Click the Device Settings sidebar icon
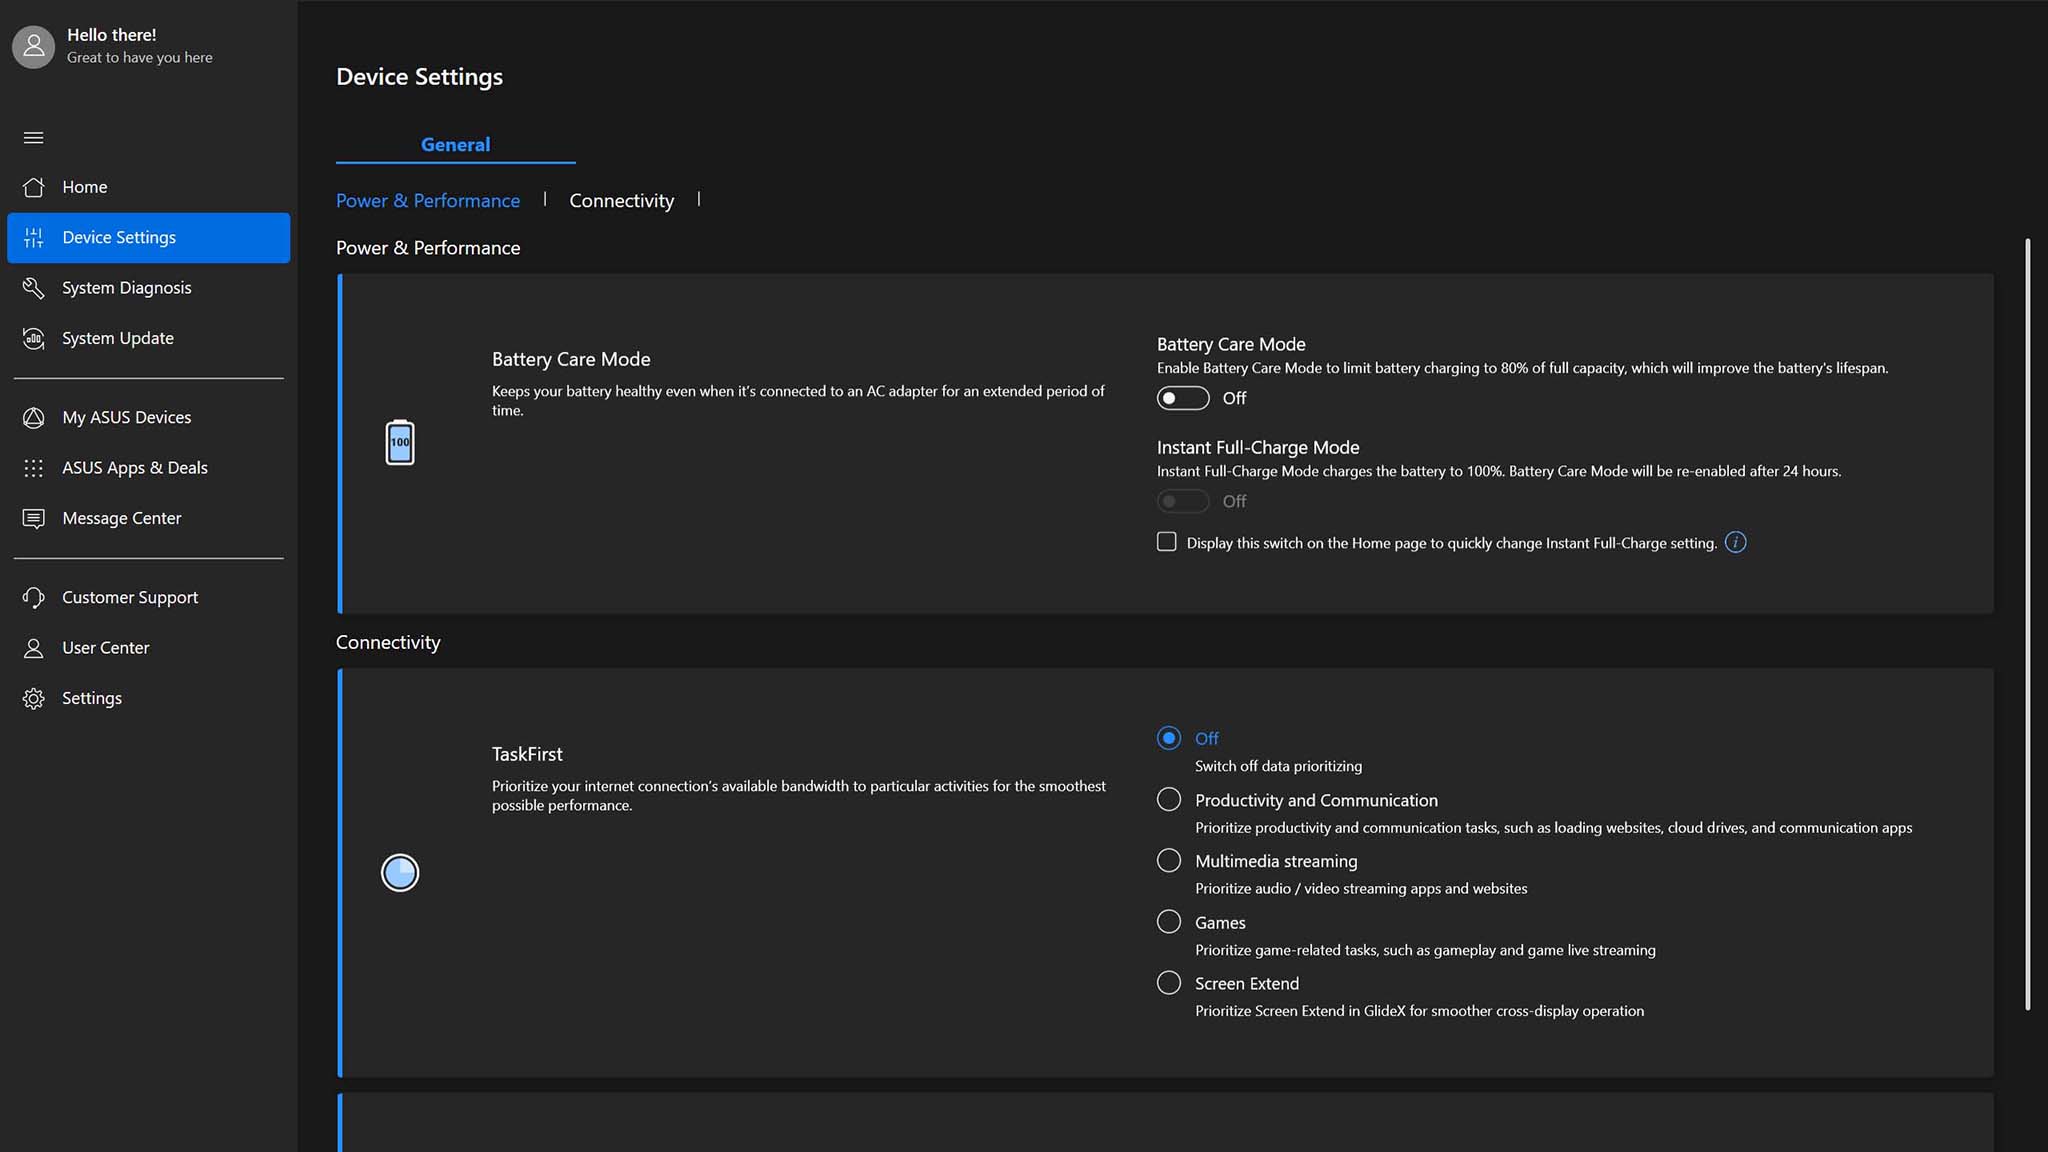 (x=32, y=236)
